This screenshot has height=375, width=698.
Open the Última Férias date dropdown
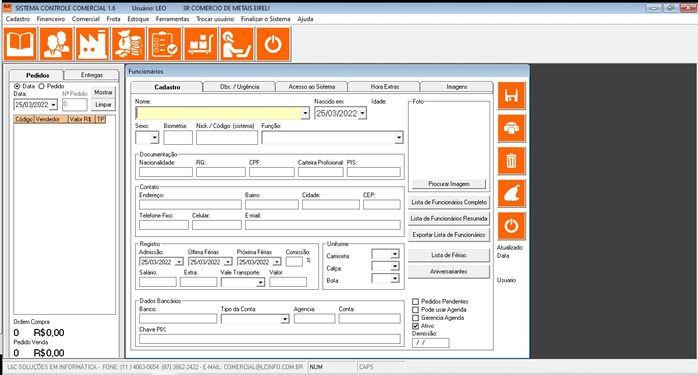[x=228, y=262]
